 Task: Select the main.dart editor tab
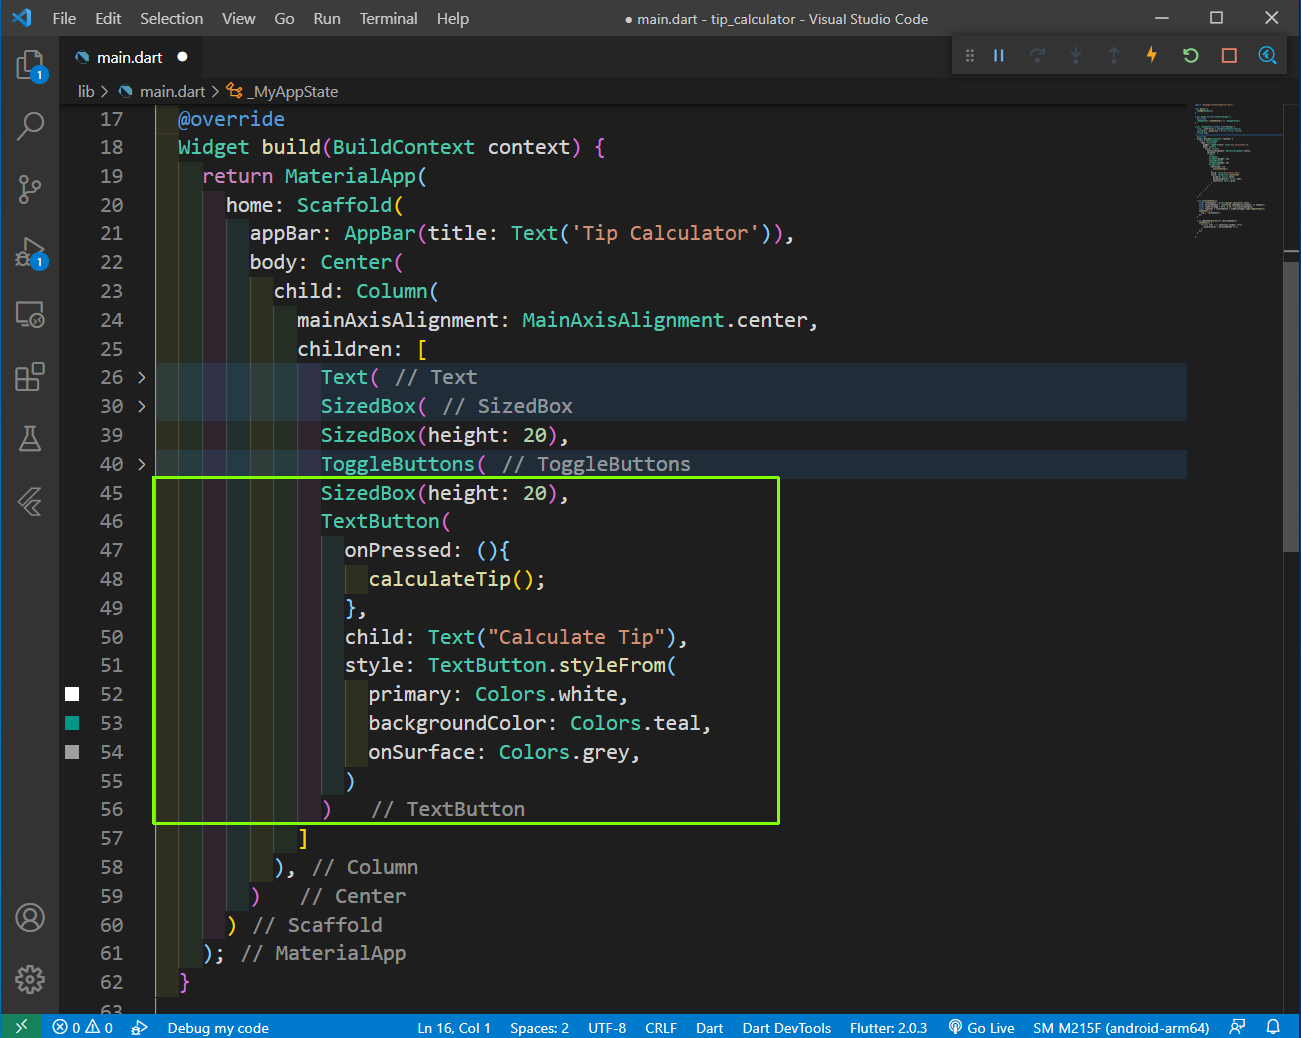130,57
